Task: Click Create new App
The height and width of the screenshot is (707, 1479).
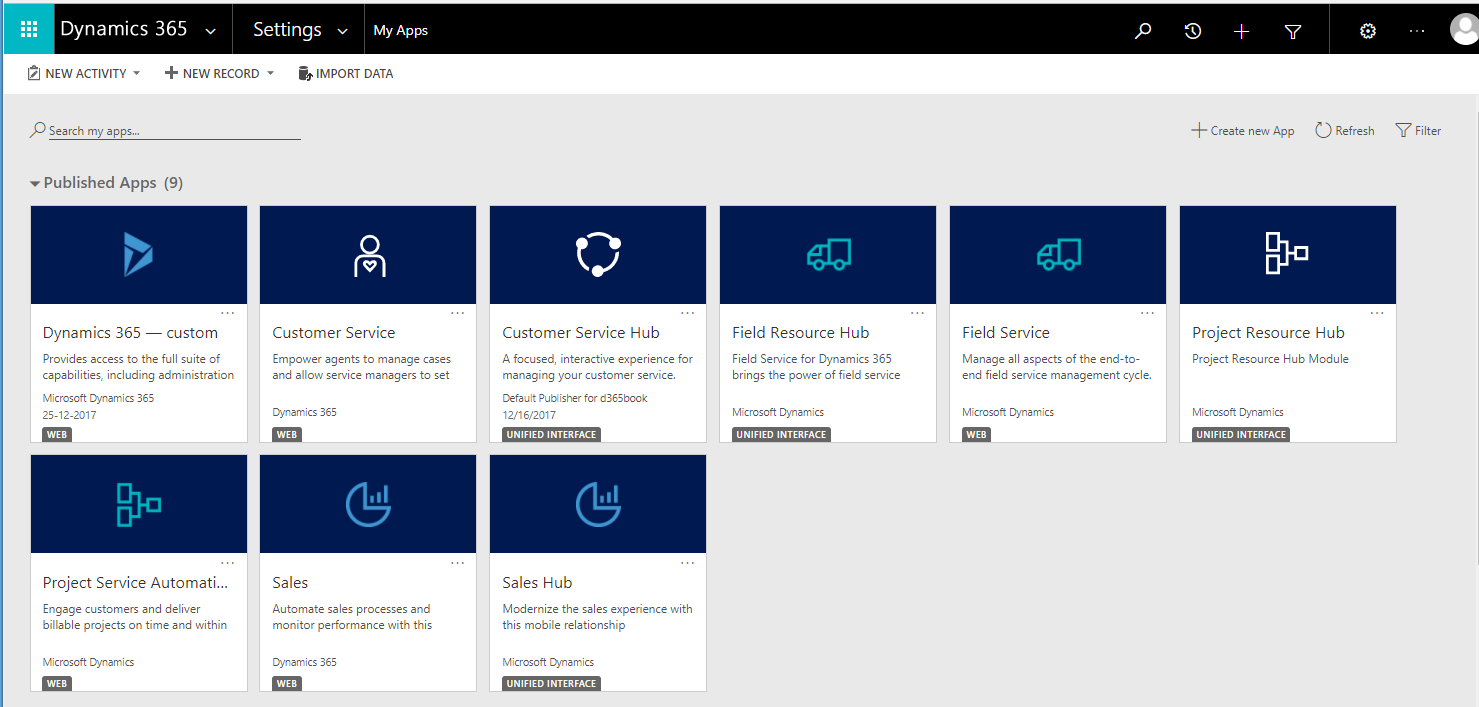Action: click(x=1243, y=131)
